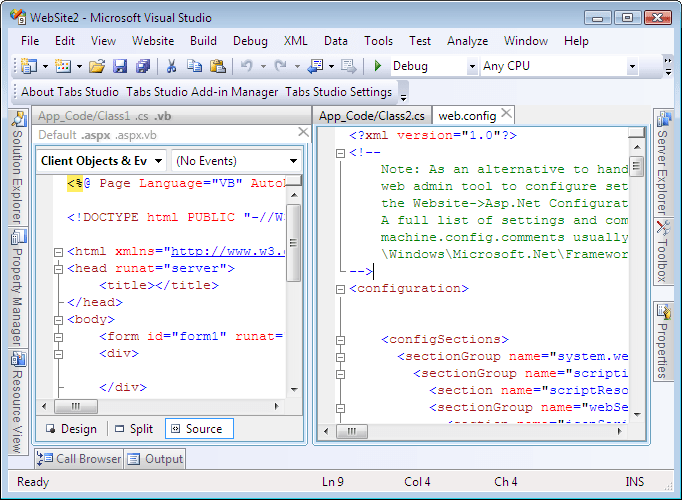Click the Copy icon

pos(194,66)
